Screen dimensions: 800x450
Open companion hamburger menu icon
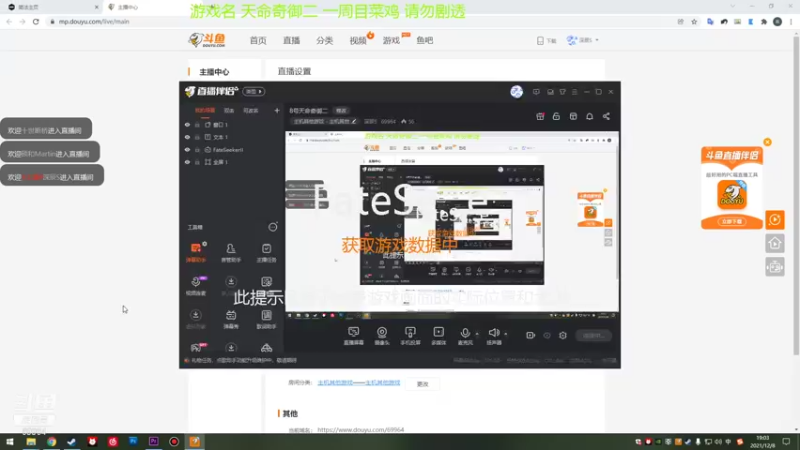574,92
